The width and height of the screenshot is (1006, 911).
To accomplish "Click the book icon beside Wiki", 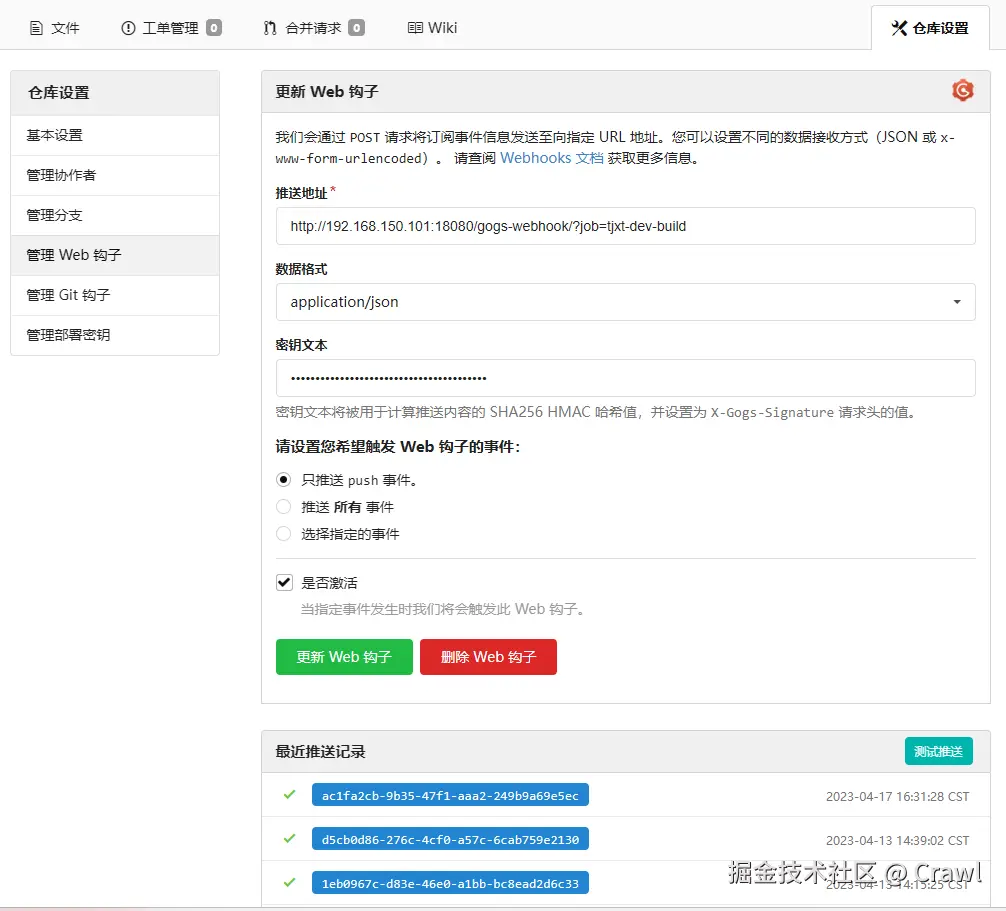I will coord(415,28).
